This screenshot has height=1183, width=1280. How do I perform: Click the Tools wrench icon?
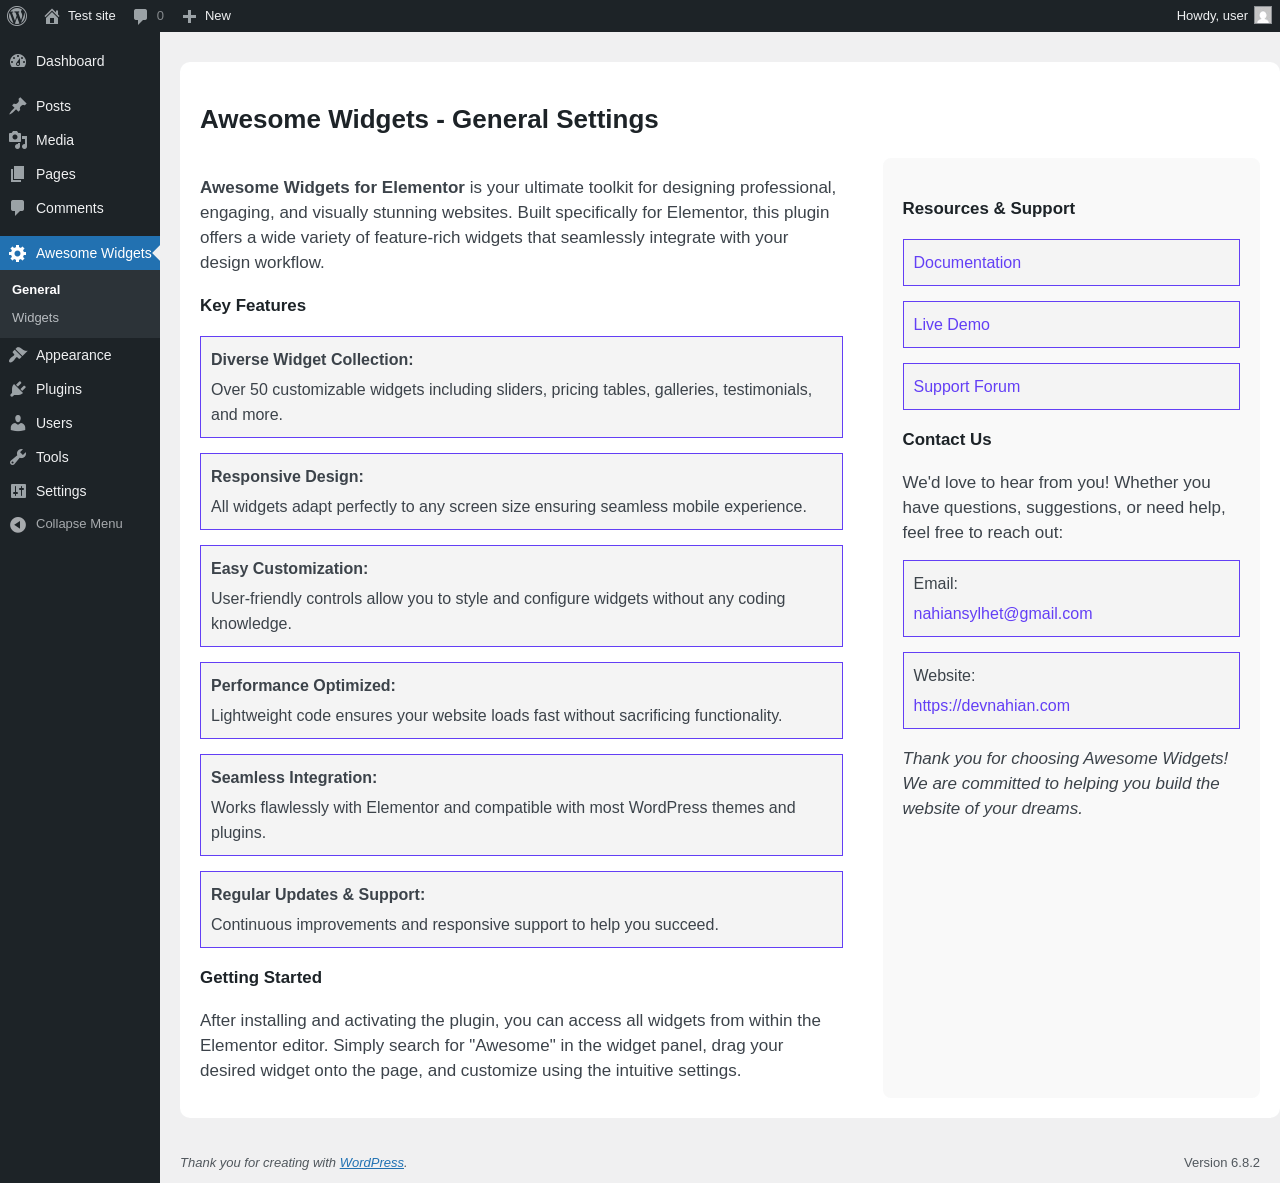point(18,457)
